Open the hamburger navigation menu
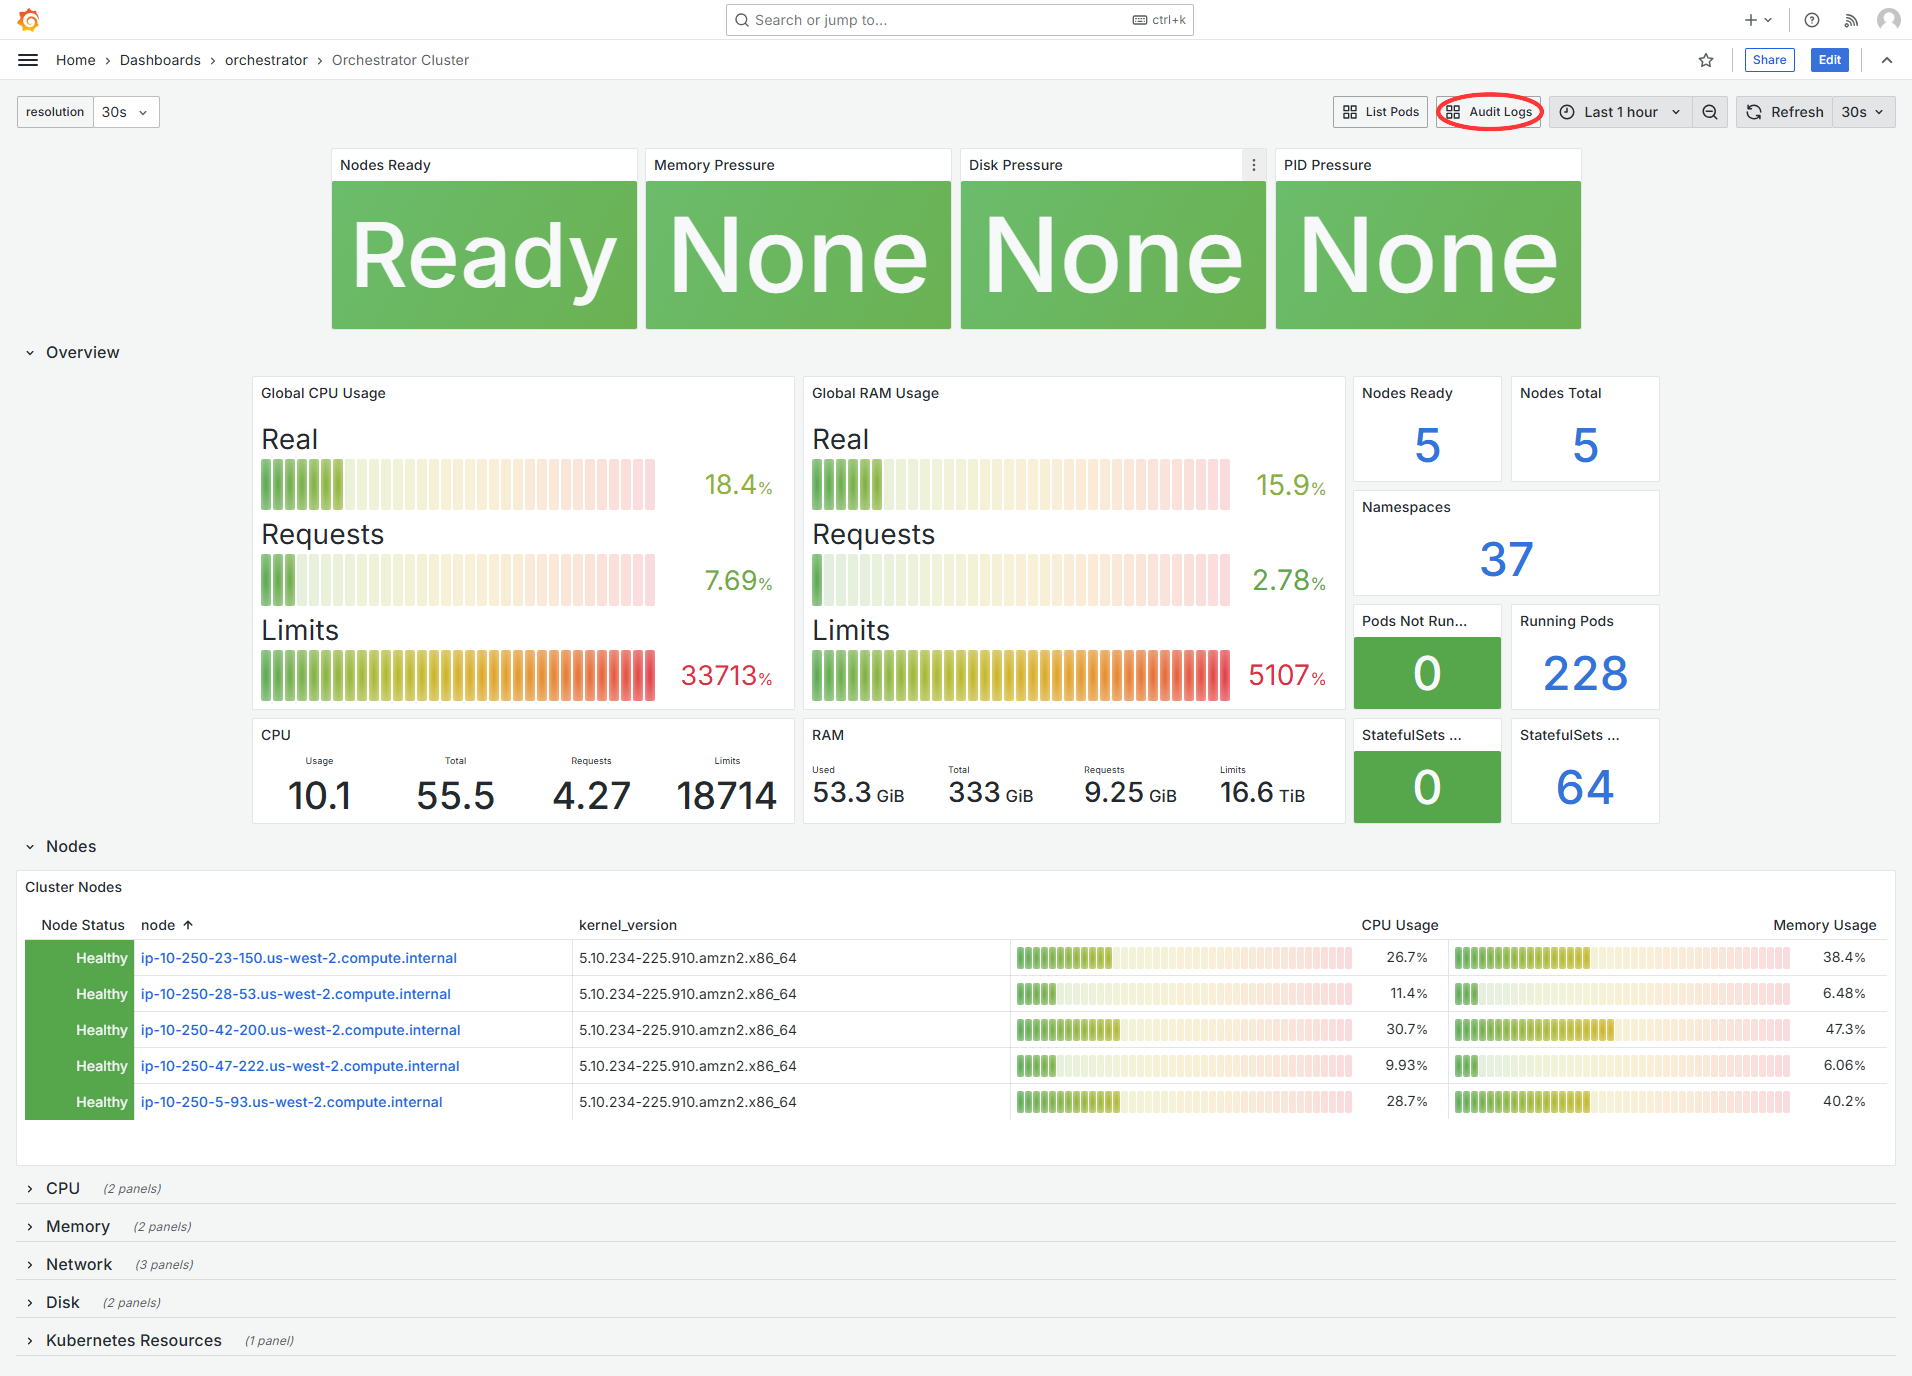This screenshot has height=1376, width=1912. click(28, 60)
